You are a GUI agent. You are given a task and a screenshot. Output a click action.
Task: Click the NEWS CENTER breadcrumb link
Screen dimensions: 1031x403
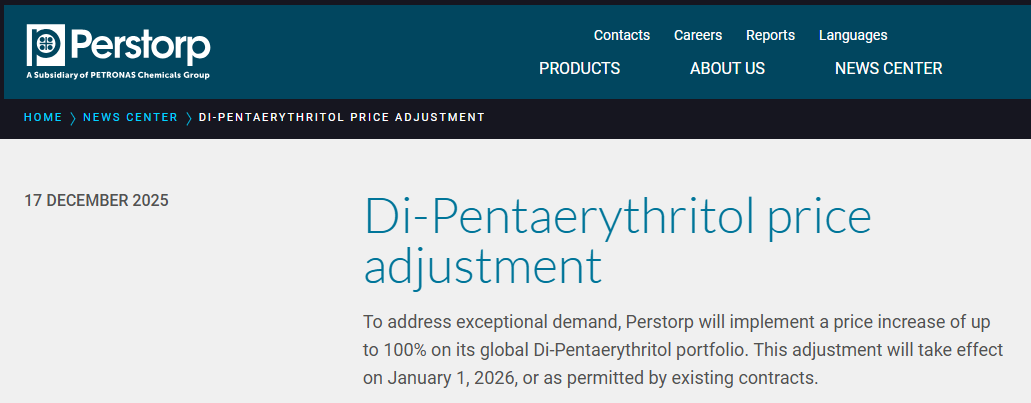(130, 118)
